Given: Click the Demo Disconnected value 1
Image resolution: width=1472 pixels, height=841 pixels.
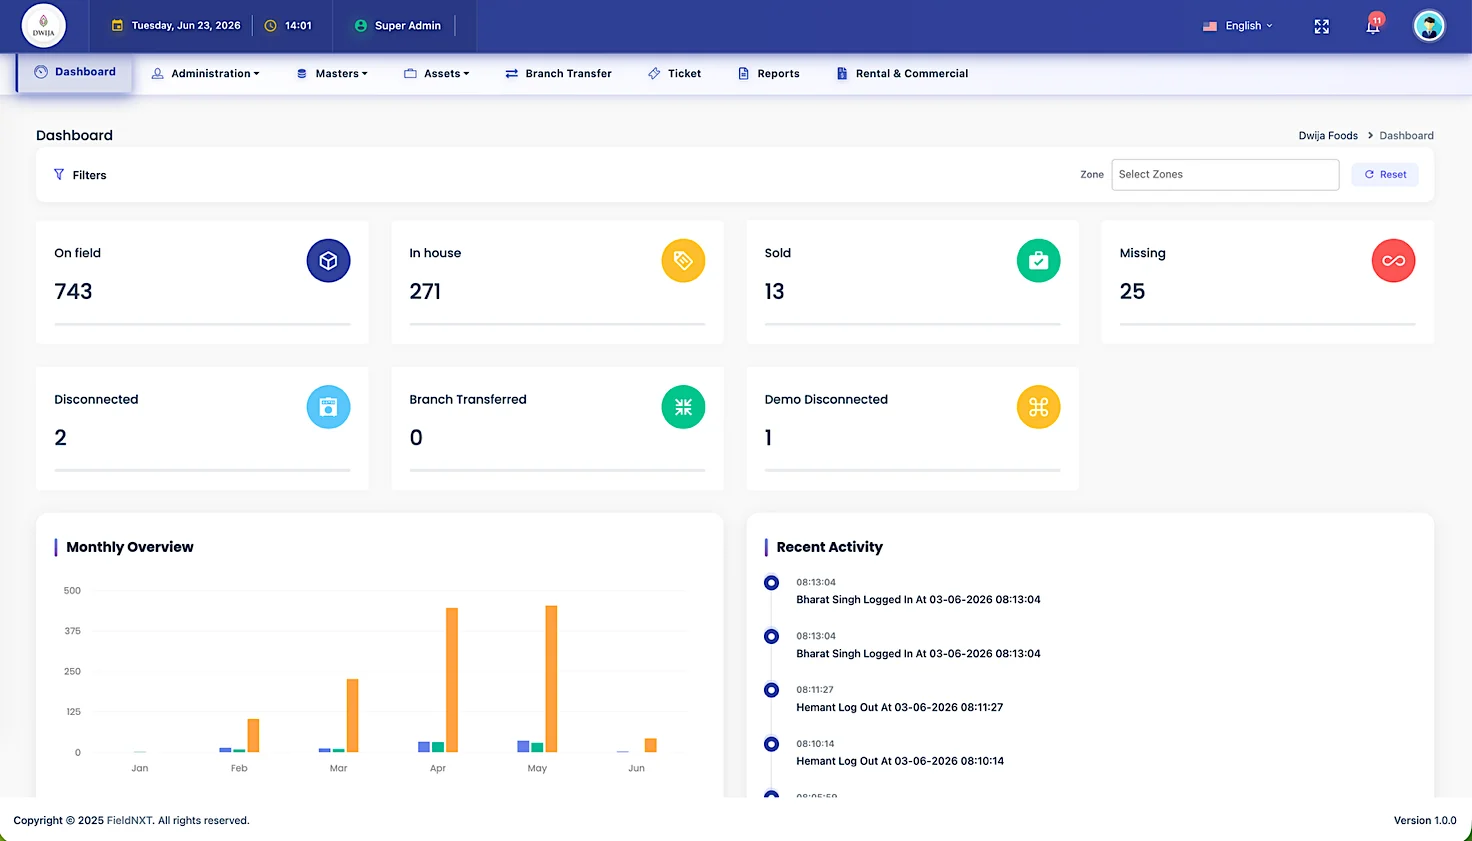Looking at the screenshot, I should (768, 438).
